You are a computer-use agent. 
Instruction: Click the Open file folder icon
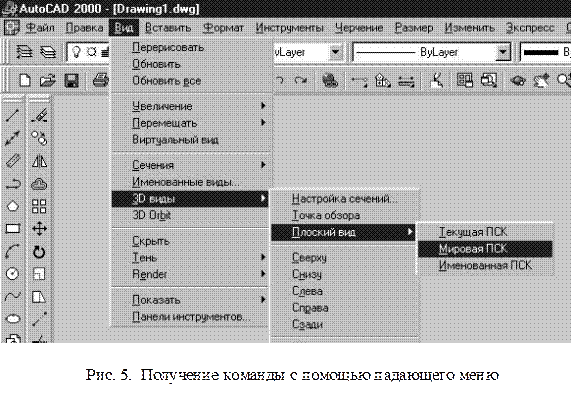(48, 80)
